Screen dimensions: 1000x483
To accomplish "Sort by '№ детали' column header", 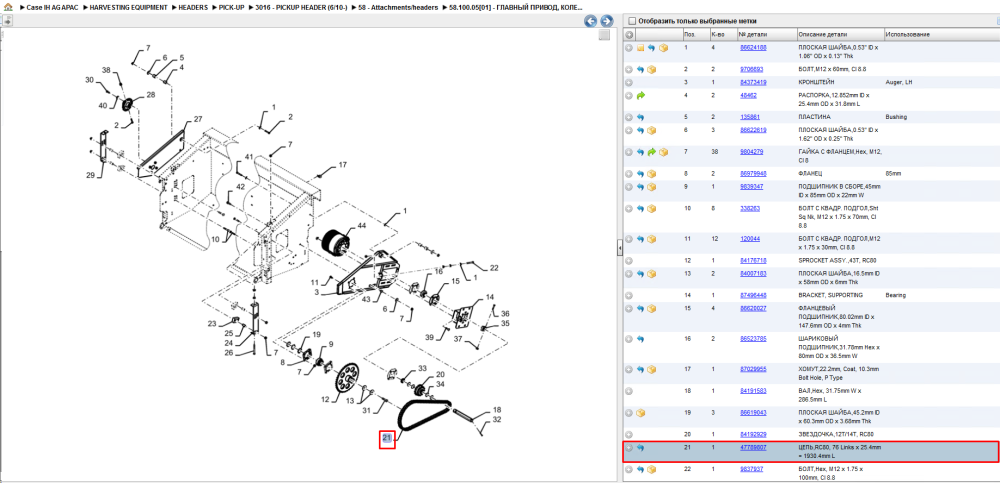I will [767, 34].
